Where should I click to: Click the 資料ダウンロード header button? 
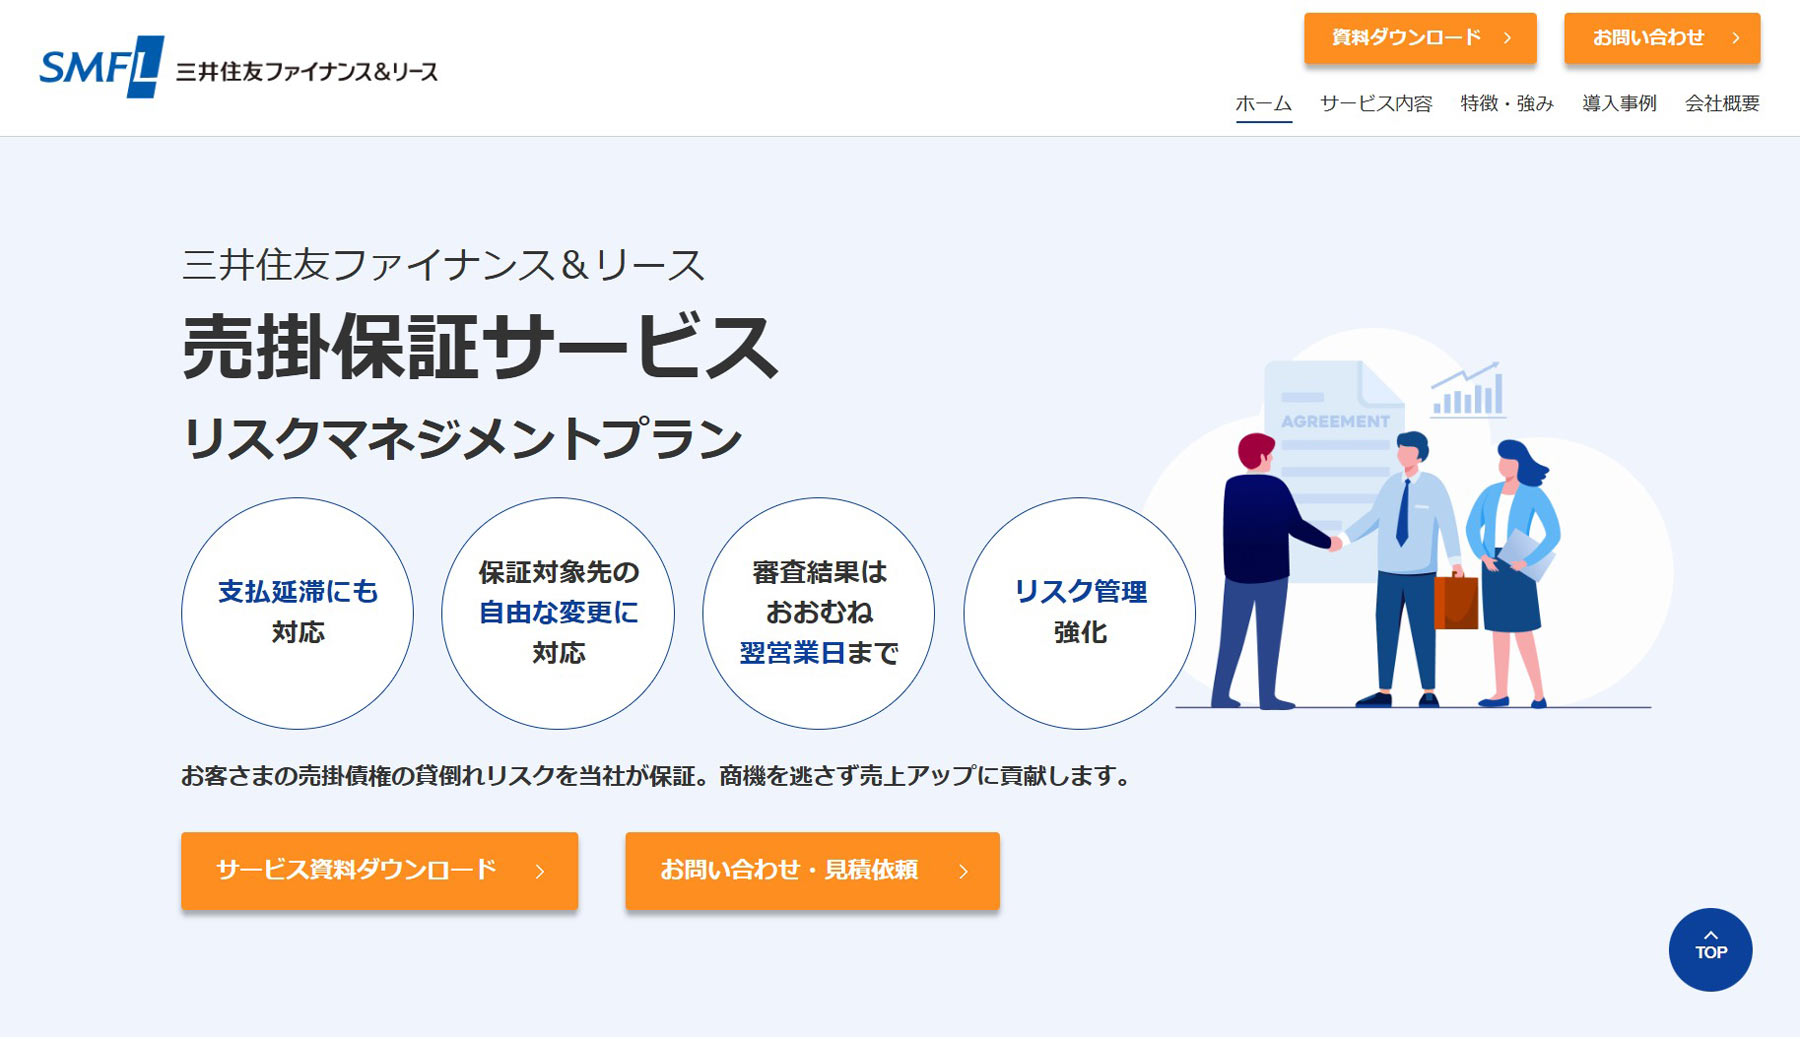pyautogui.click(x=1420, y=38)
